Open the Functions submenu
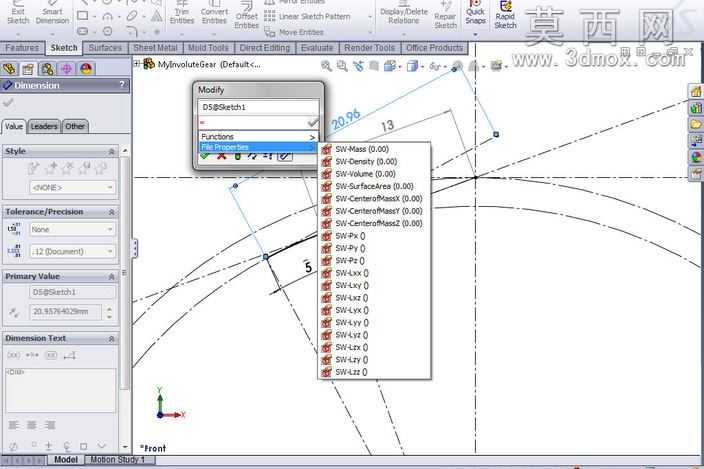Image resolution: width=704 pixels, height=469 pixels. click(259, 136)
